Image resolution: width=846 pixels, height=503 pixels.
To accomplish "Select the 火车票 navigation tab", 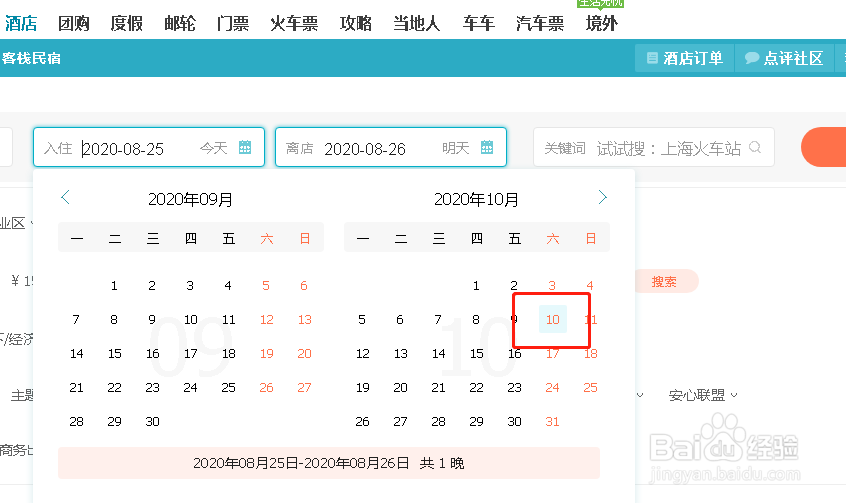I will coord(294,23).
